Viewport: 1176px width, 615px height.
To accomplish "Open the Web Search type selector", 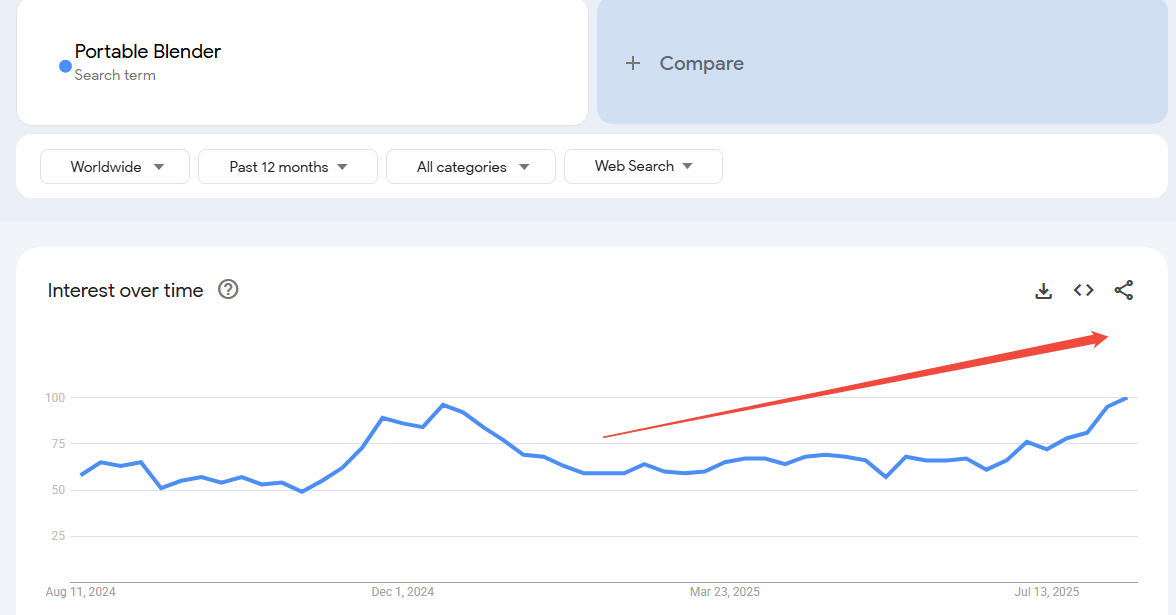I will (642, 166).
